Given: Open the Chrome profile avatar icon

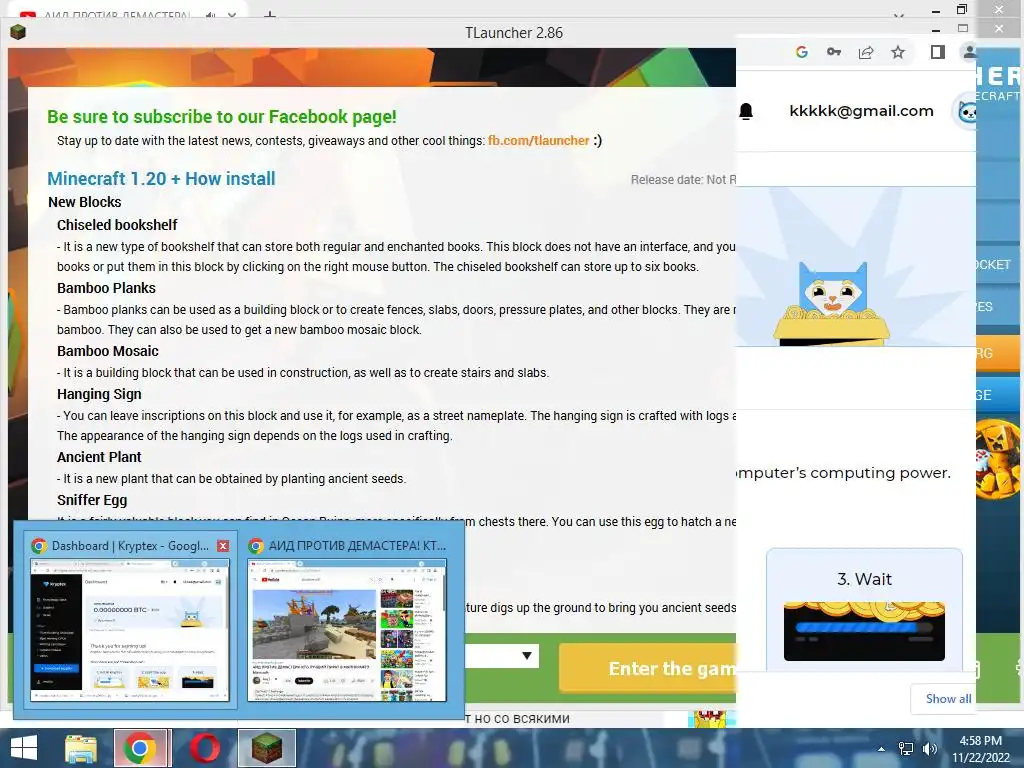Looking at the screenshot, I should click(x=969, y=52).
